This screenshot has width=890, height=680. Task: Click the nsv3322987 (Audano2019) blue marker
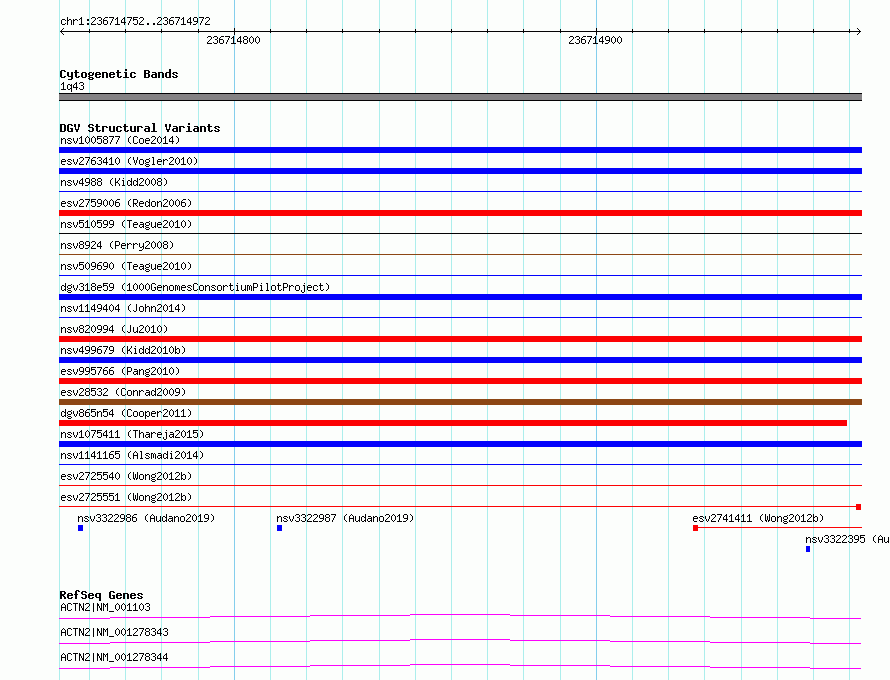279,528
